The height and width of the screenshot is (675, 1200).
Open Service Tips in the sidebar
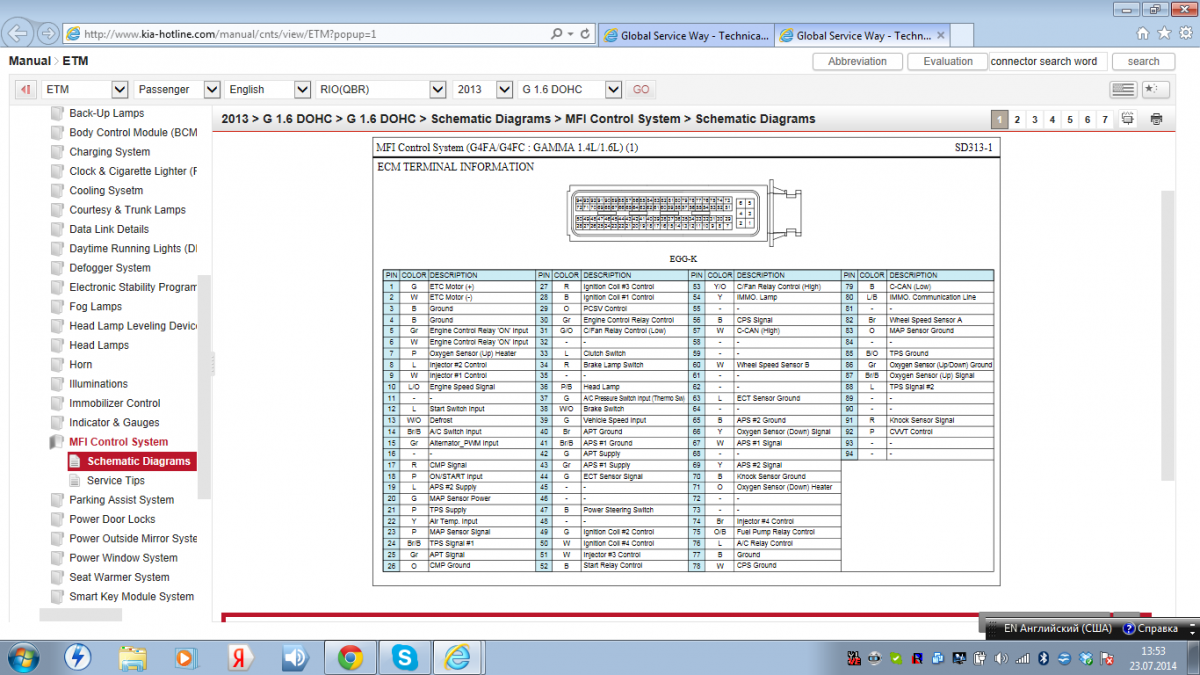(x=115, y=481)
